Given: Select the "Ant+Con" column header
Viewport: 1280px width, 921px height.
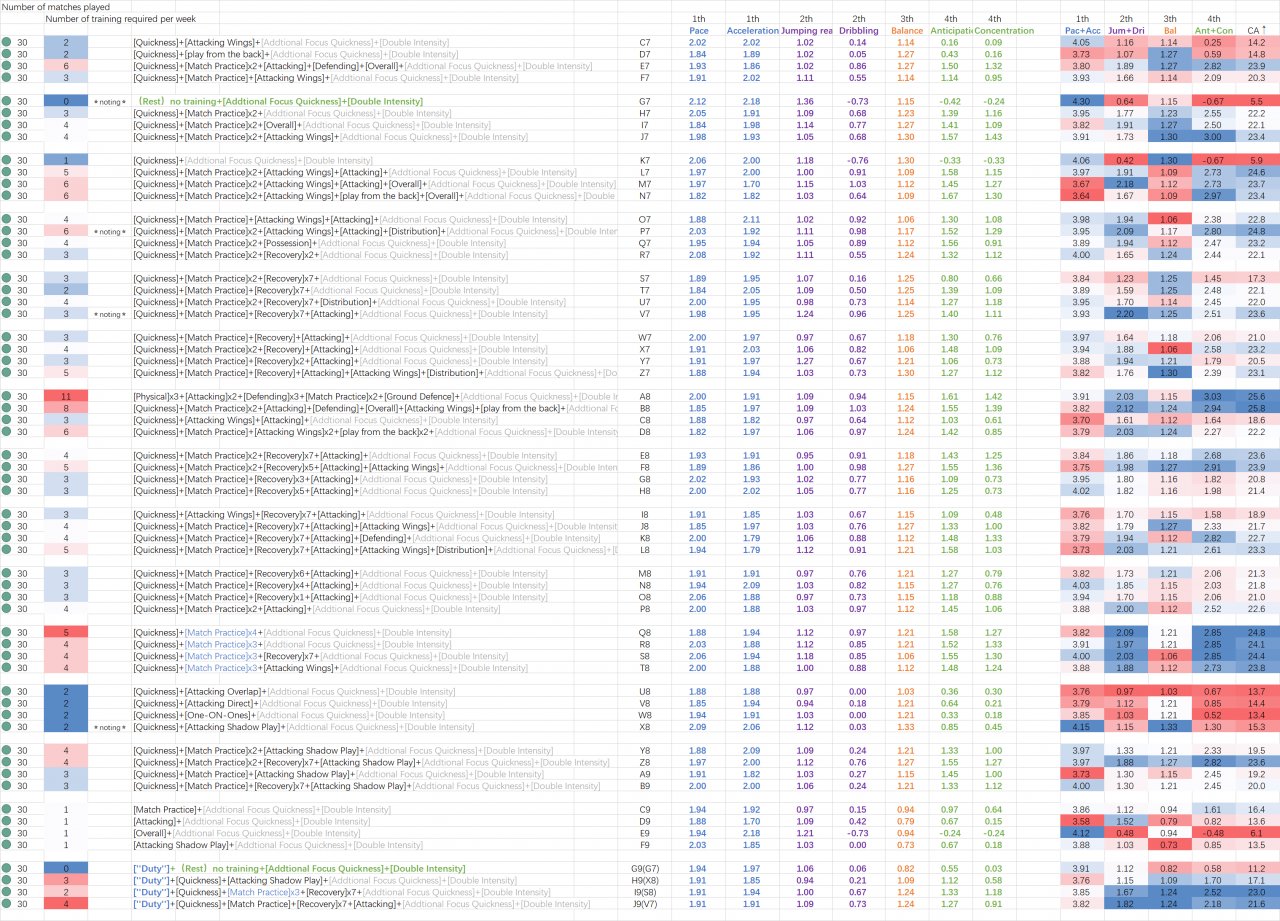Looking at the screenshot, I should pyautogui.click(x=1212, y=31).
